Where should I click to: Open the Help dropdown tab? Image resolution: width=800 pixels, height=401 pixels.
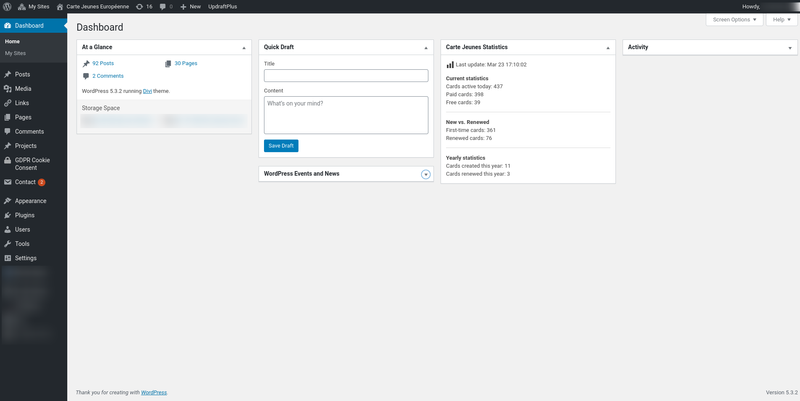tap(782, 19)
